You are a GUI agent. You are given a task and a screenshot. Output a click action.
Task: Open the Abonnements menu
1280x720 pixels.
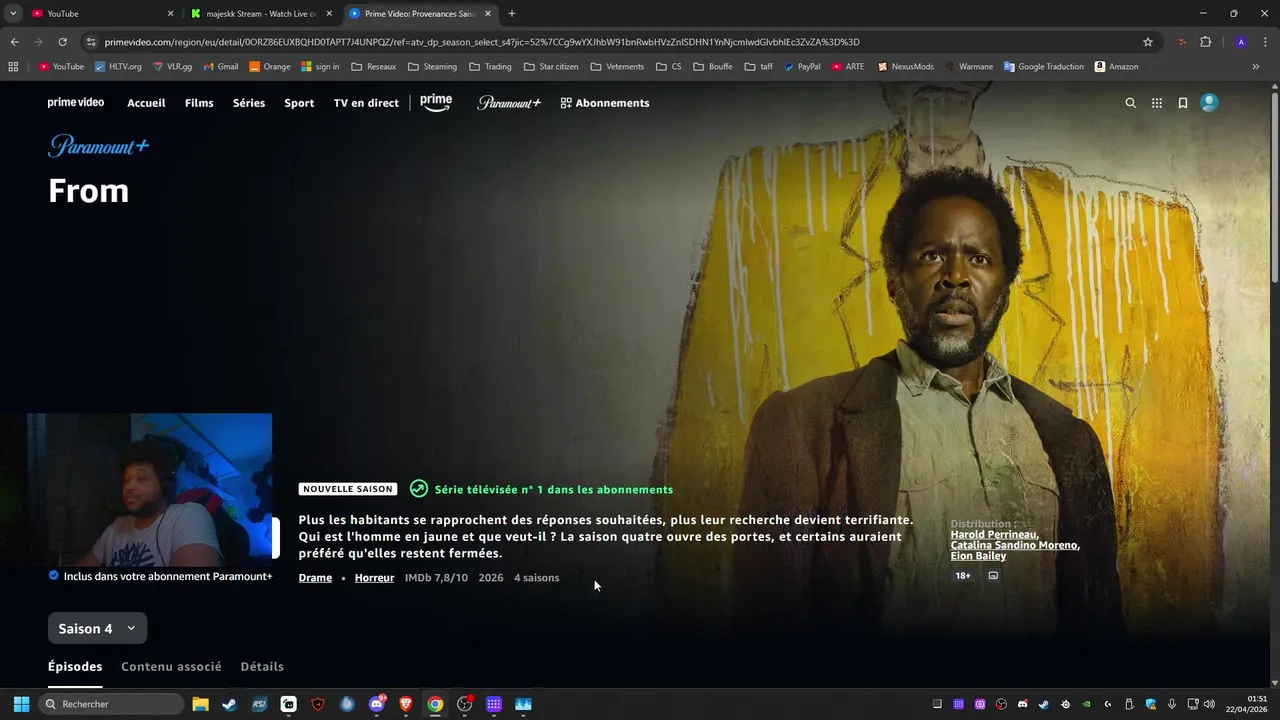[x=605, y=103]
